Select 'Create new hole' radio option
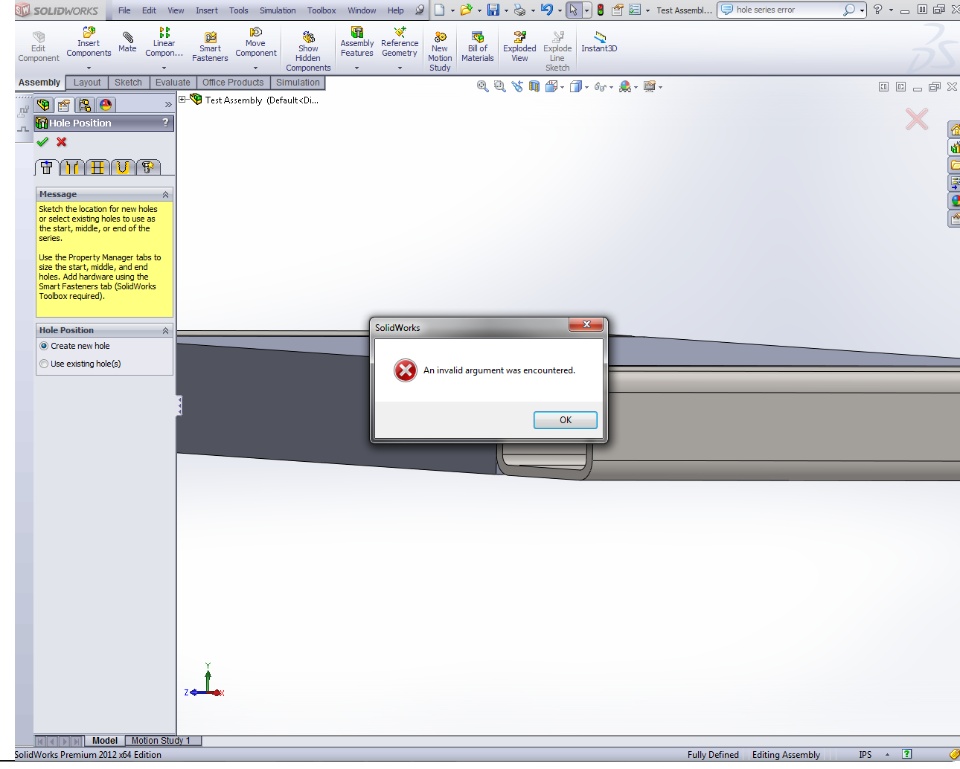 tap(44, 346)
